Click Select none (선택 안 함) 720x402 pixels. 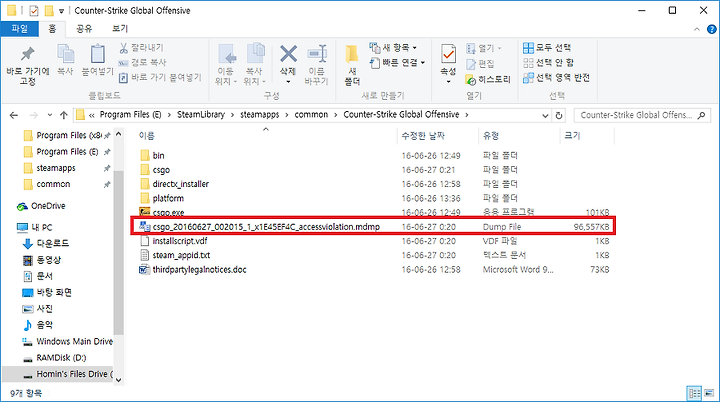(548, 63)
